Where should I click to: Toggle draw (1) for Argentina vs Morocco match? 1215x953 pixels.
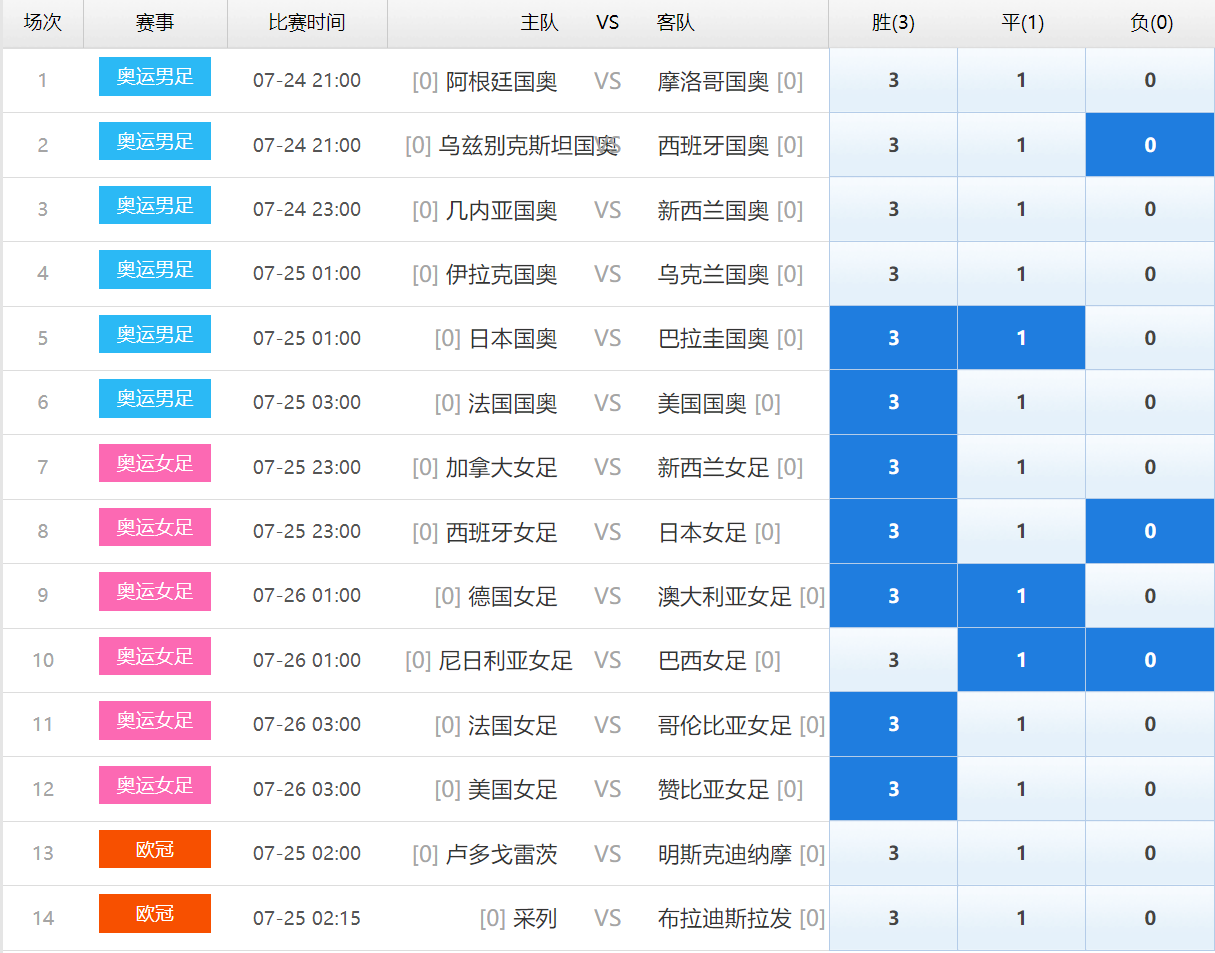coord(1021,81)
